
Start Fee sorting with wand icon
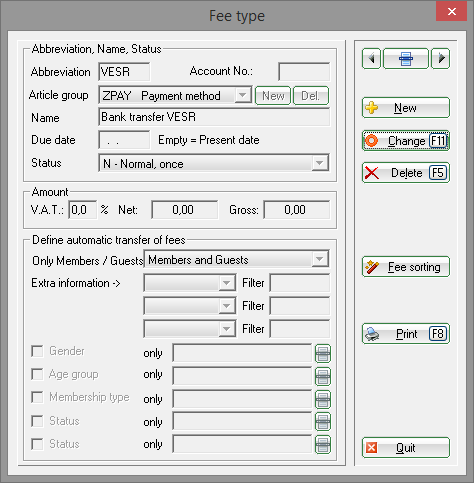pos(406,267)
